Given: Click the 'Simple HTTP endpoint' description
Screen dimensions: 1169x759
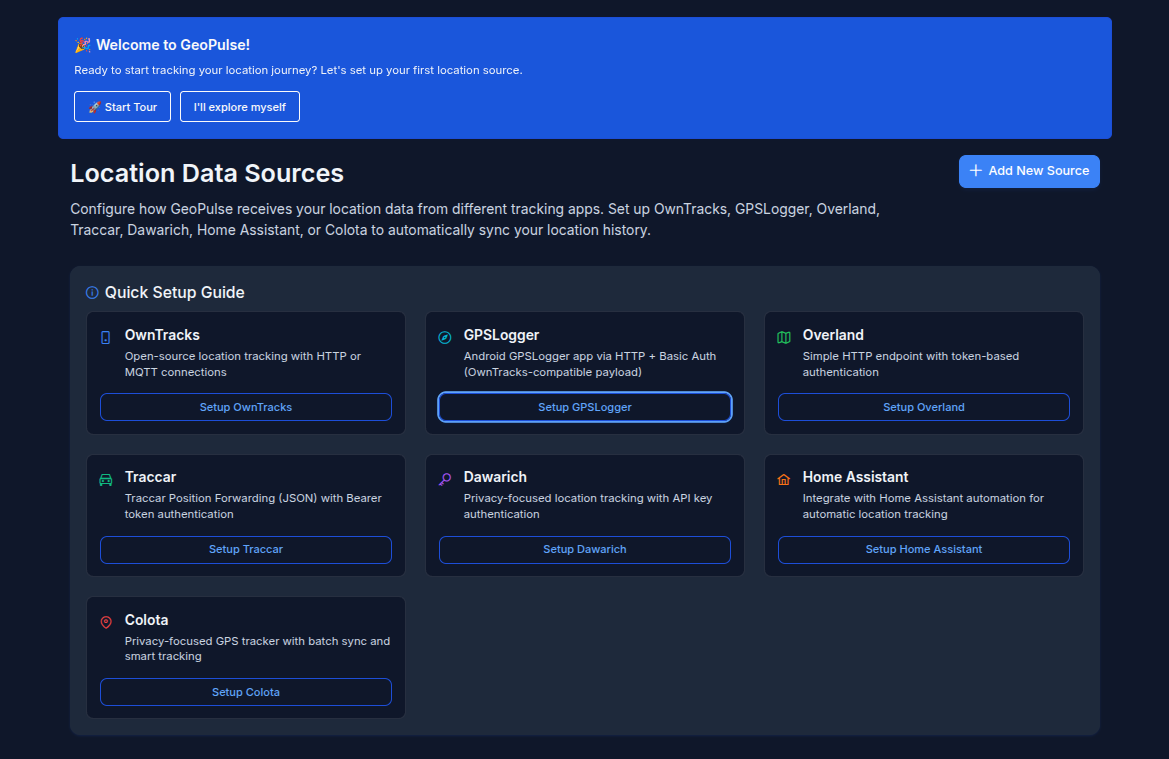Looking at the screenshot, I should click(910, 364).
